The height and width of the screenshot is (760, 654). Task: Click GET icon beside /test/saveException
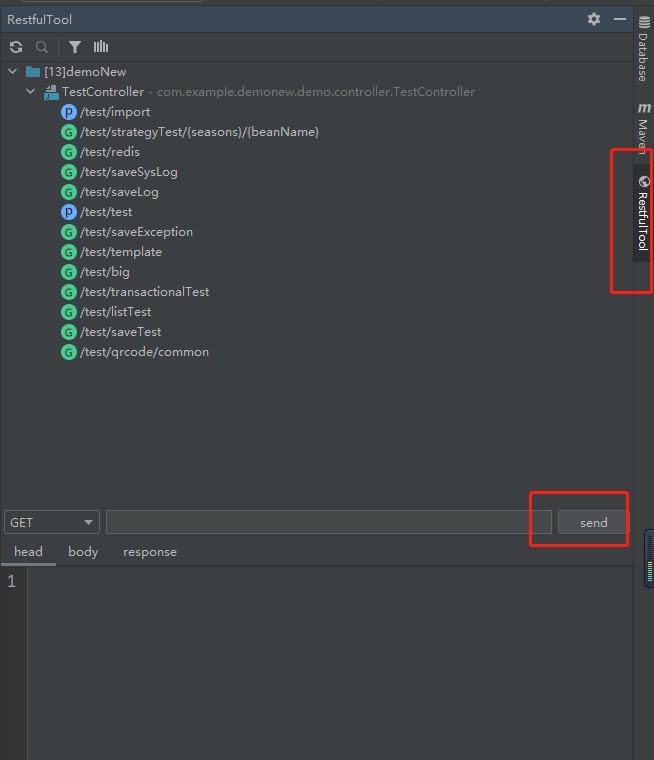[69, 232]
